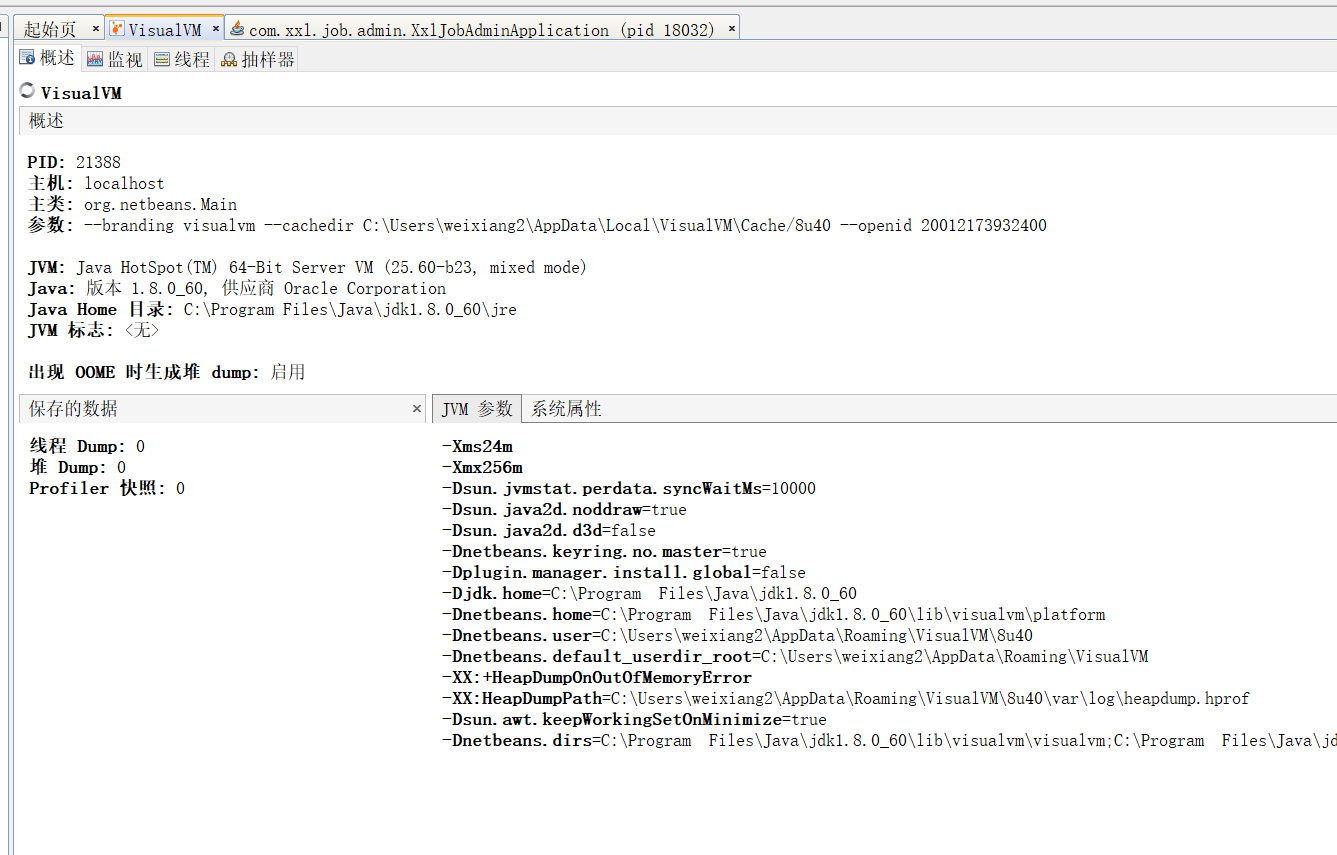The width and height of the screenshot is (1337, 855).
Task: Open the XxlJobAdminApplication (pid 18032) tab
Action: (x=482, y=30)
